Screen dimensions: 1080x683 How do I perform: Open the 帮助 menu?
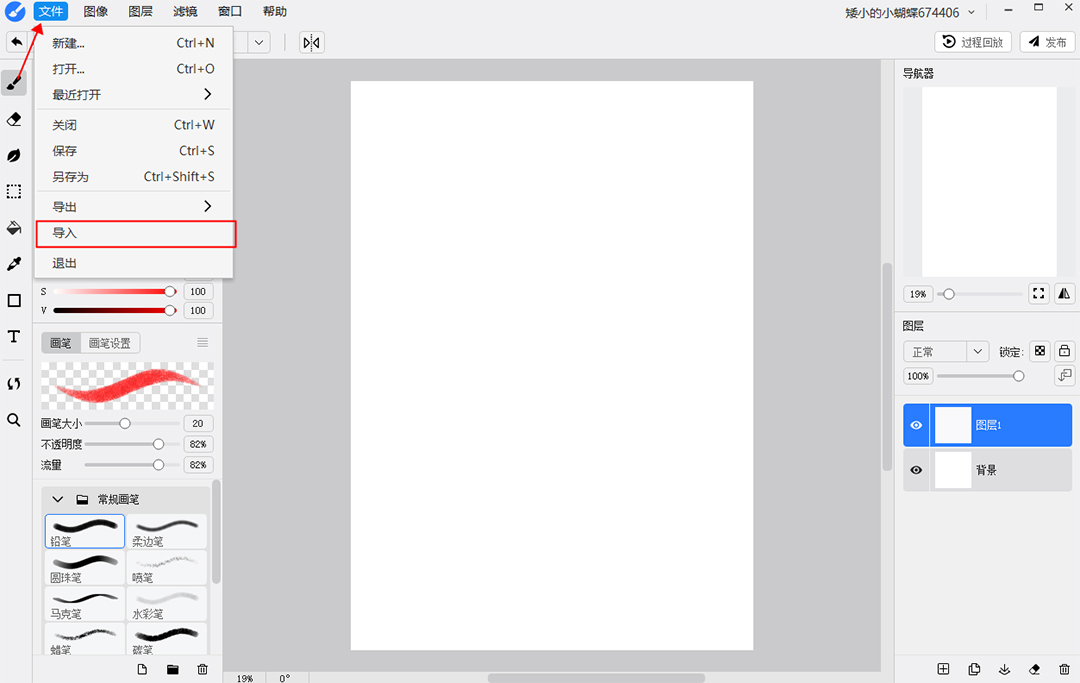(x=275, y=12)
